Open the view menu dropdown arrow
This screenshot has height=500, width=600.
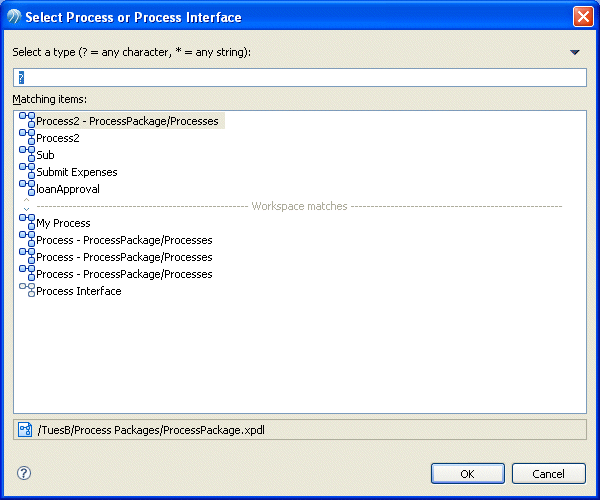click(574, 52)
